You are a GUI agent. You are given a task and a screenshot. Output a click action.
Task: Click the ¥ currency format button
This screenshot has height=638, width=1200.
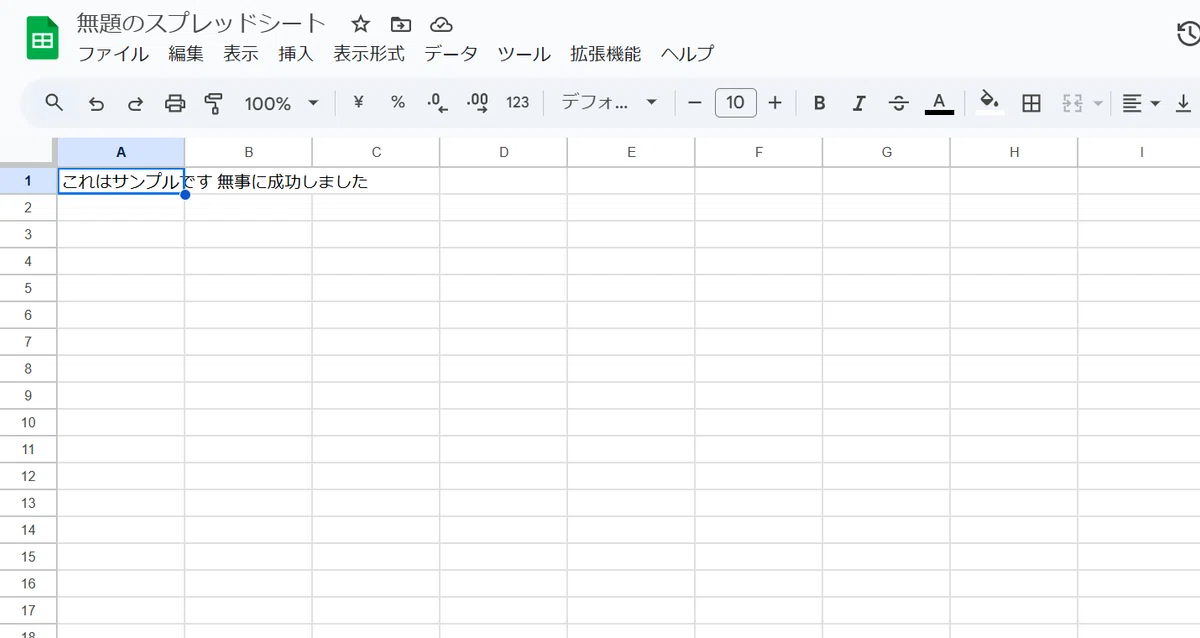[x=358, y=102]
